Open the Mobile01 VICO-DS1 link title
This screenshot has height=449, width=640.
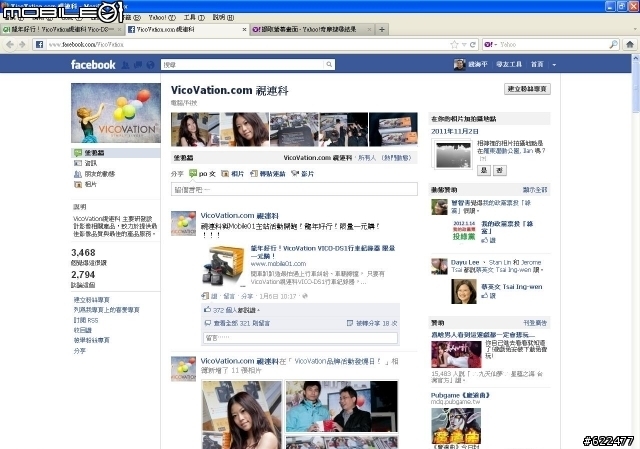[x=323, y=252]
